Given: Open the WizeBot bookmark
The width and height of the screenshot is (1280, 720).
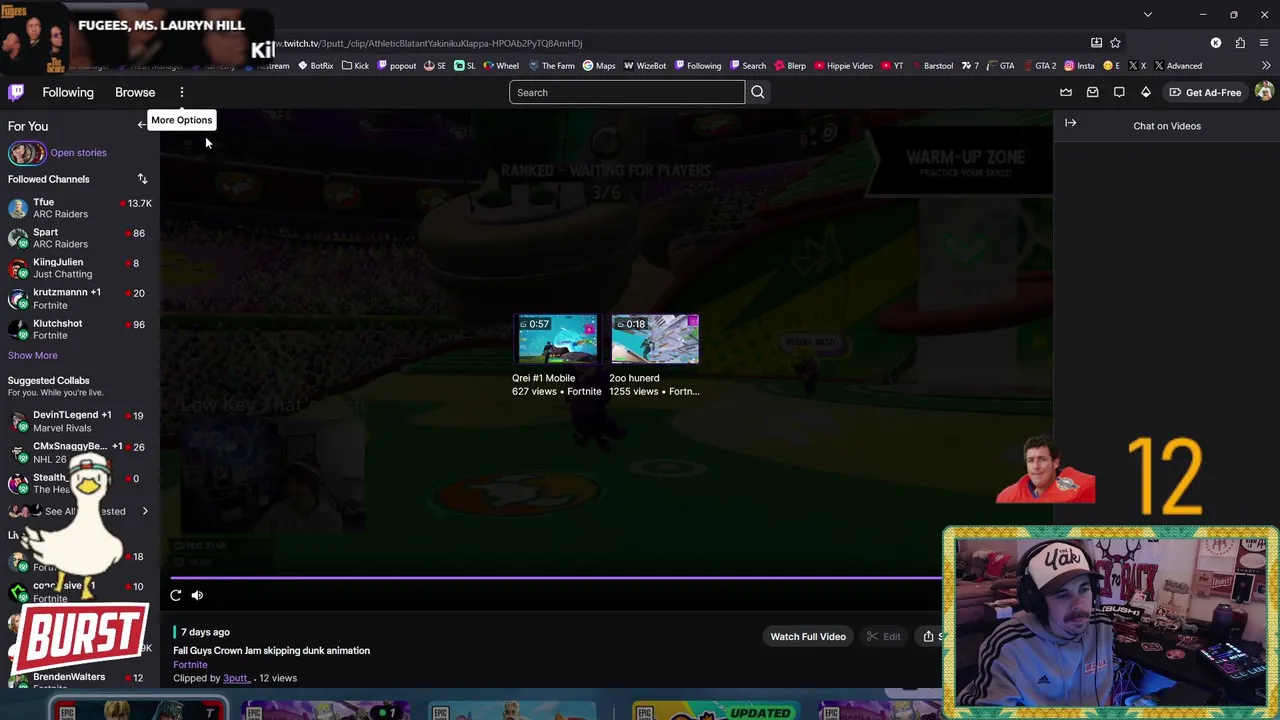Looking at the screenshot, I should point(645,66).
